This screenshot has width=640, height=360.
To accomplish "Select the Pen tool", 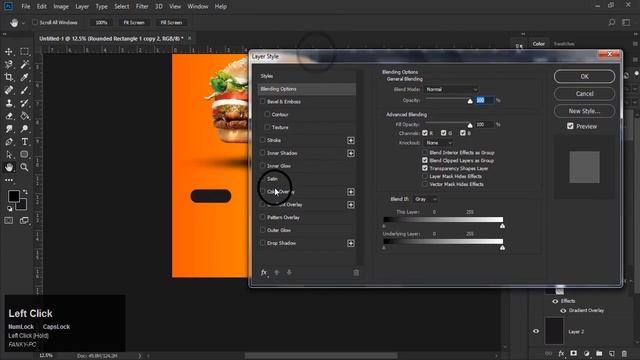I will [x=9, y=142].
